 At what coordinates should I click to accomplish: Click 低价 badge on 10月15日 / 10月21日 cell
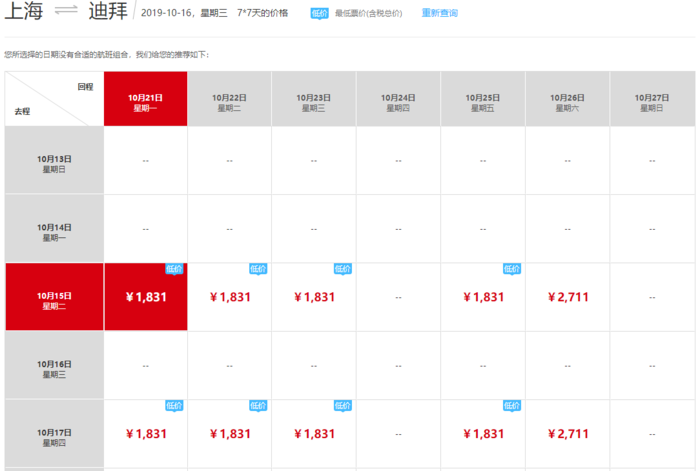(x=175, y=269)
